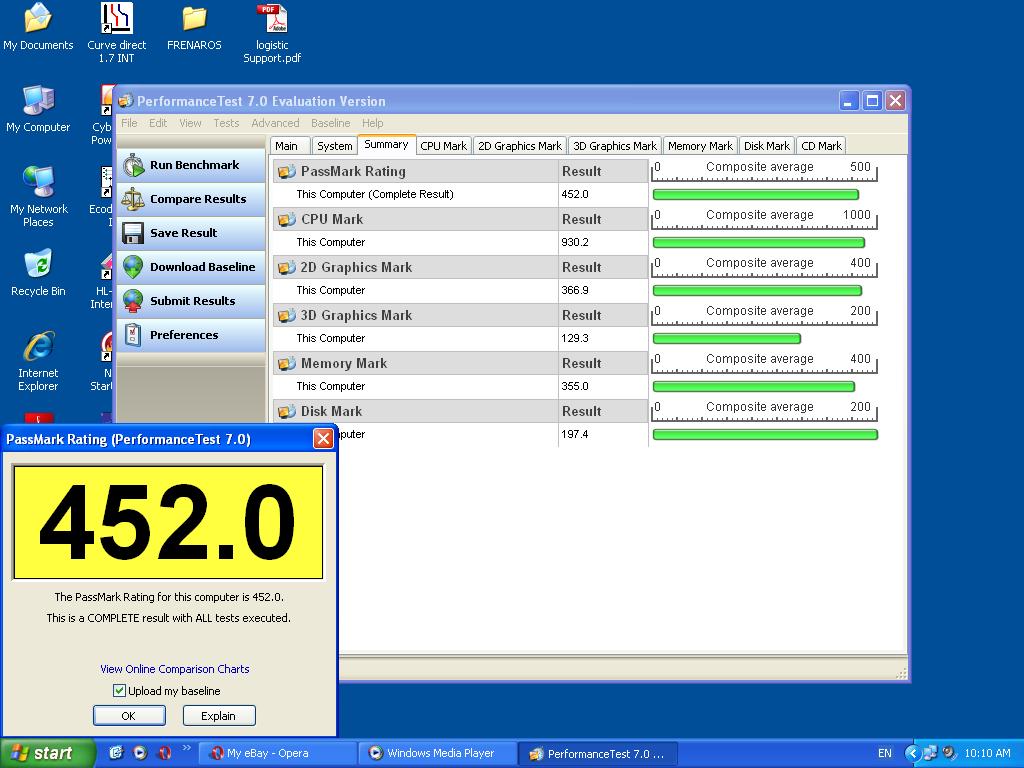The image size is (1024, 768).
Task: Click the volume speaker tray icon
Action: (949, 753)
